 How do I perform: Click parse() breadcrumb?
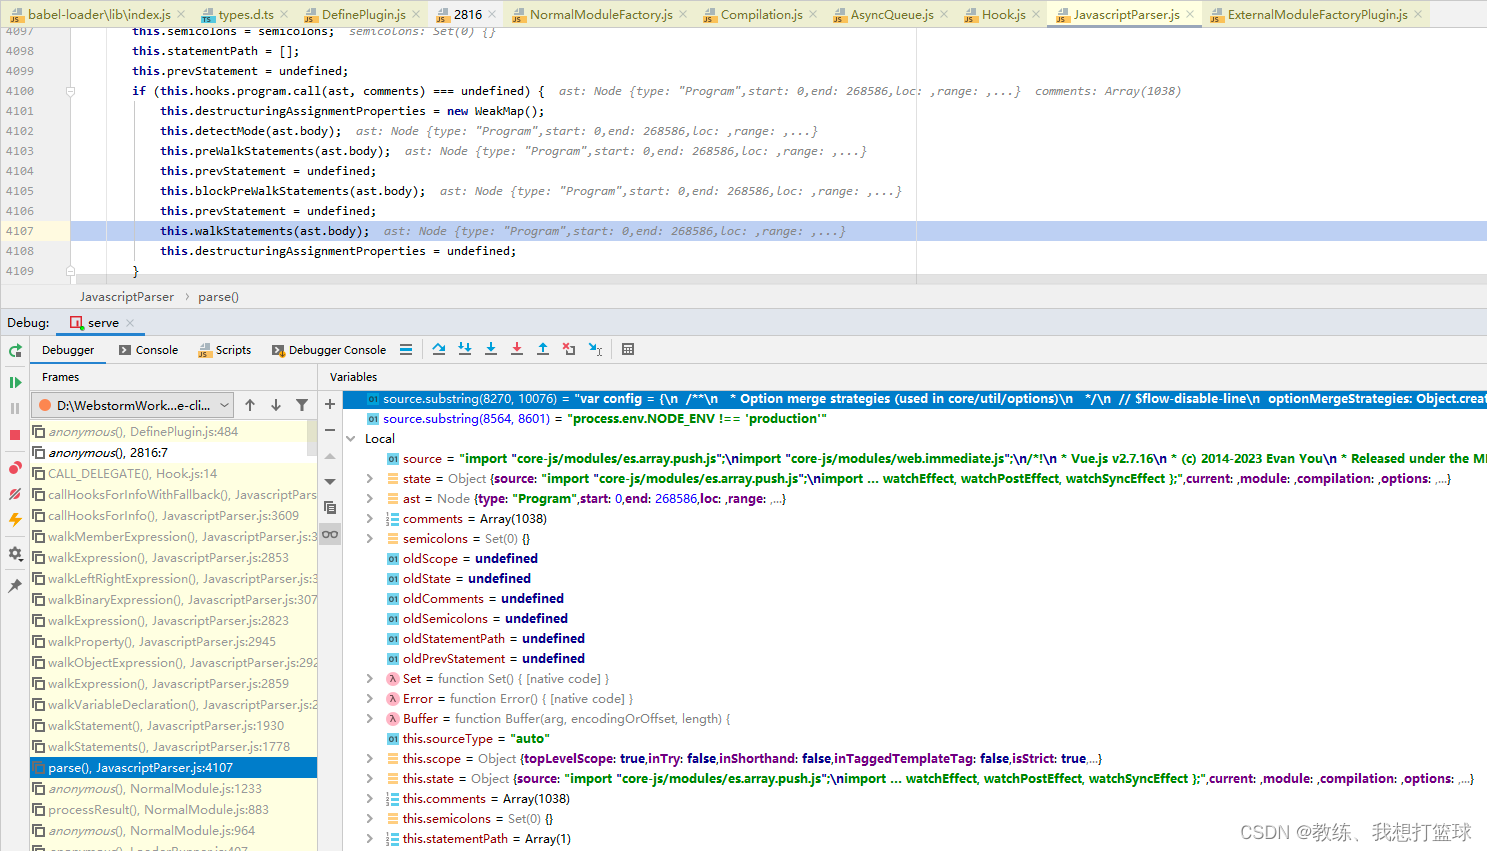(218, 297)
